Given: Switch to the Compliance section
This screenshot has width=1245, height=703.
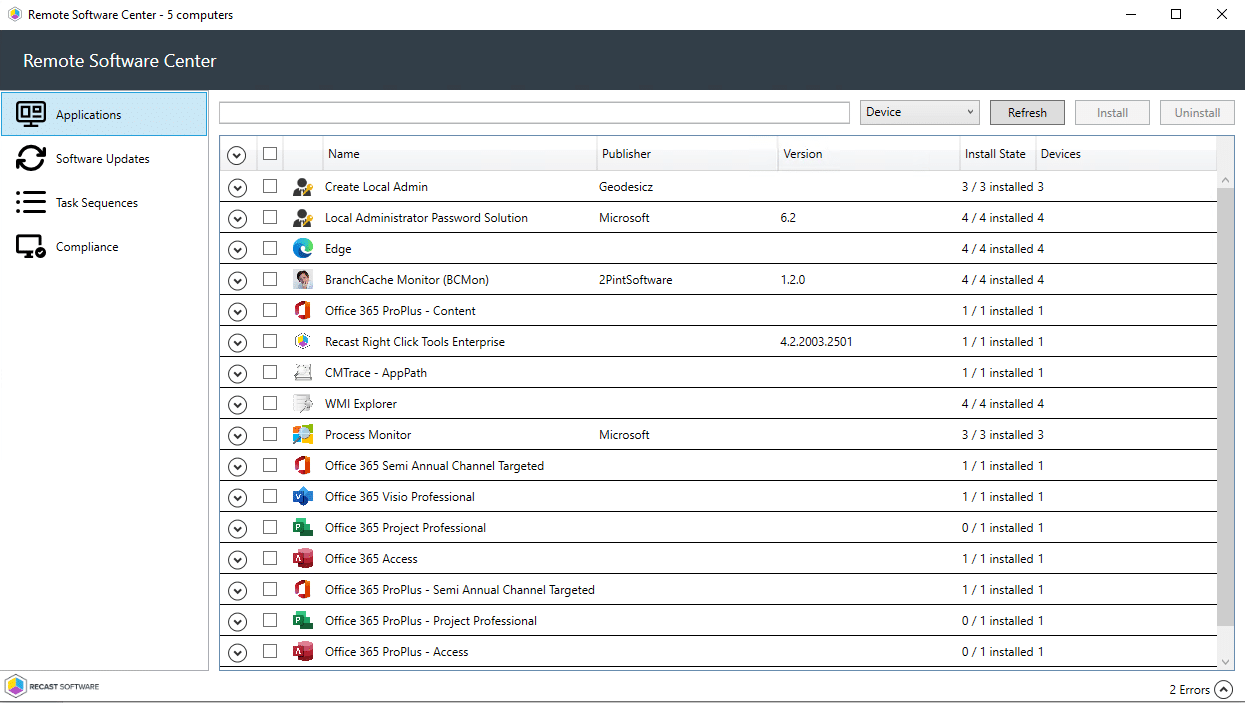Looking at the screenshot, I should coord(87,247).
